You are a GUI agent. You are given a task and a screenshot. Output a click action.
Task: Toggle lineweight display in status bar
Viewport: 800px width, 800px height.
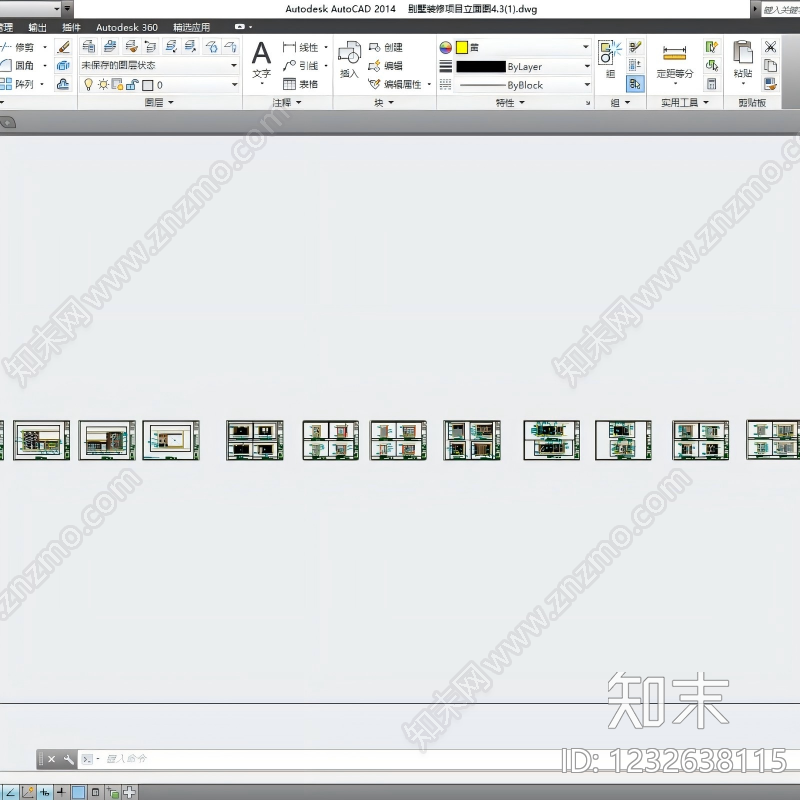click(61, 792)
